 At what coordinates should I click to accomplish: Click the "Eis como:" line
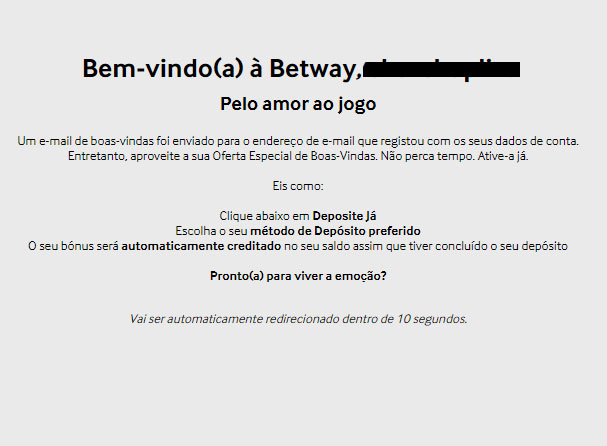[x=298, y=186]
